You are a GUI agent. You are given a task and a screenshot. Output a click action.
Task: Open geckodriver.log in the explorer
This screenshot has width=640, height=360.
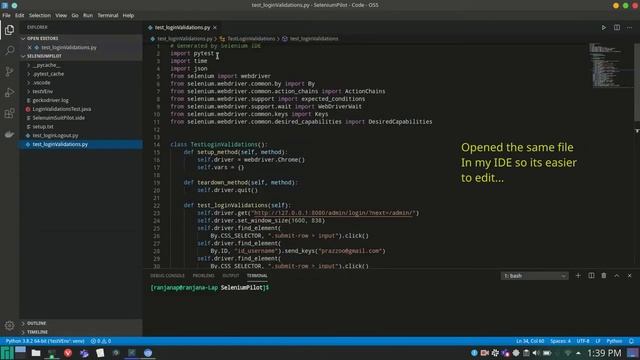51,100
